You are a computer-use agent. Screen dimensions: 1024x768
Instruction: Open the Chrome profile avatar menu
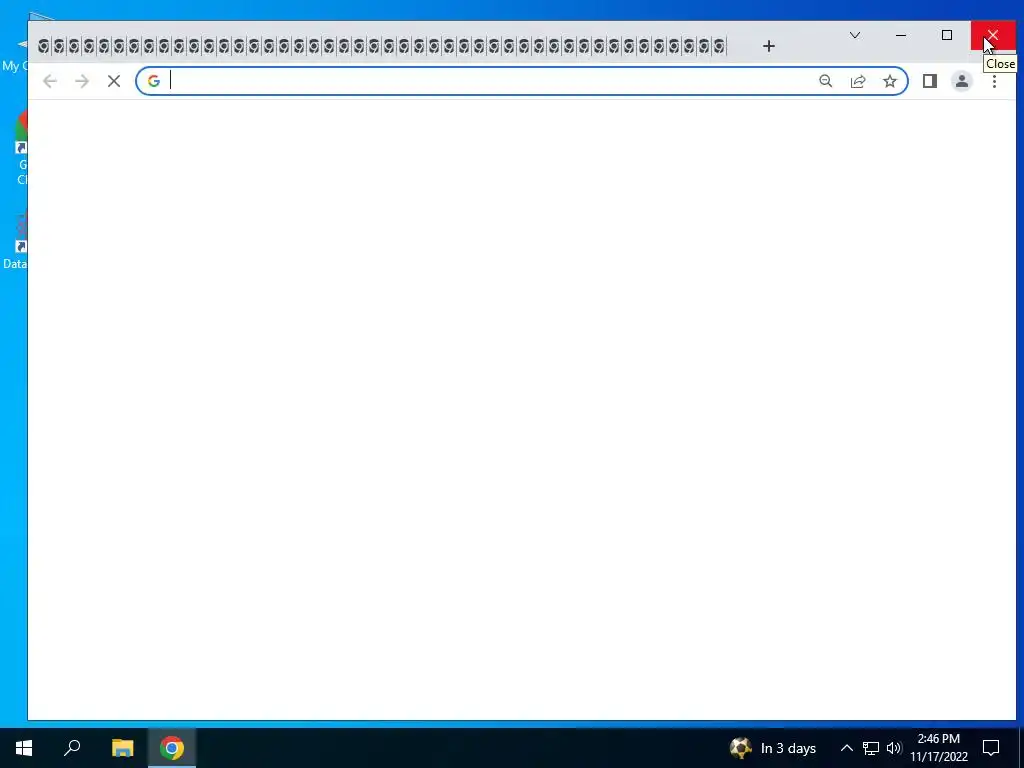pos(961,81)
